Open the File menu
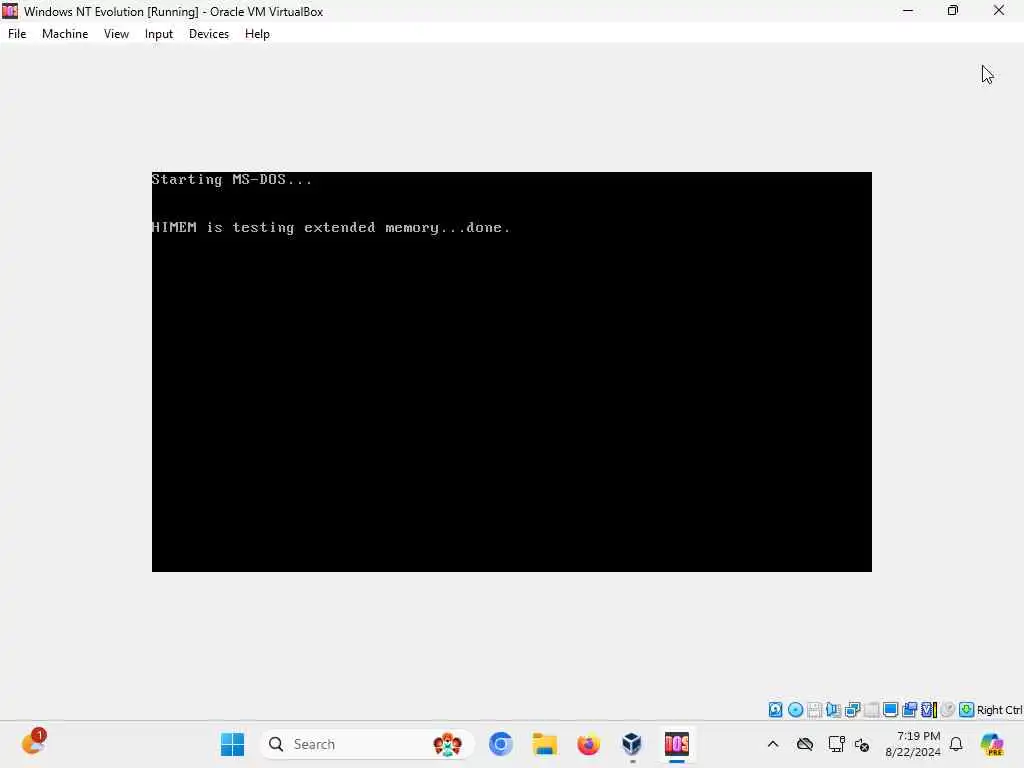Screen dimensions: 1024x768 17,34
